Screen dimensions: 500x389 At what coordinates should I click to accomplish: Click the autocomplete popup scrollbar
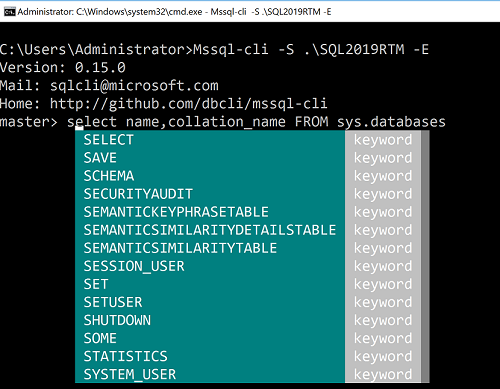(x=425, y=256)
